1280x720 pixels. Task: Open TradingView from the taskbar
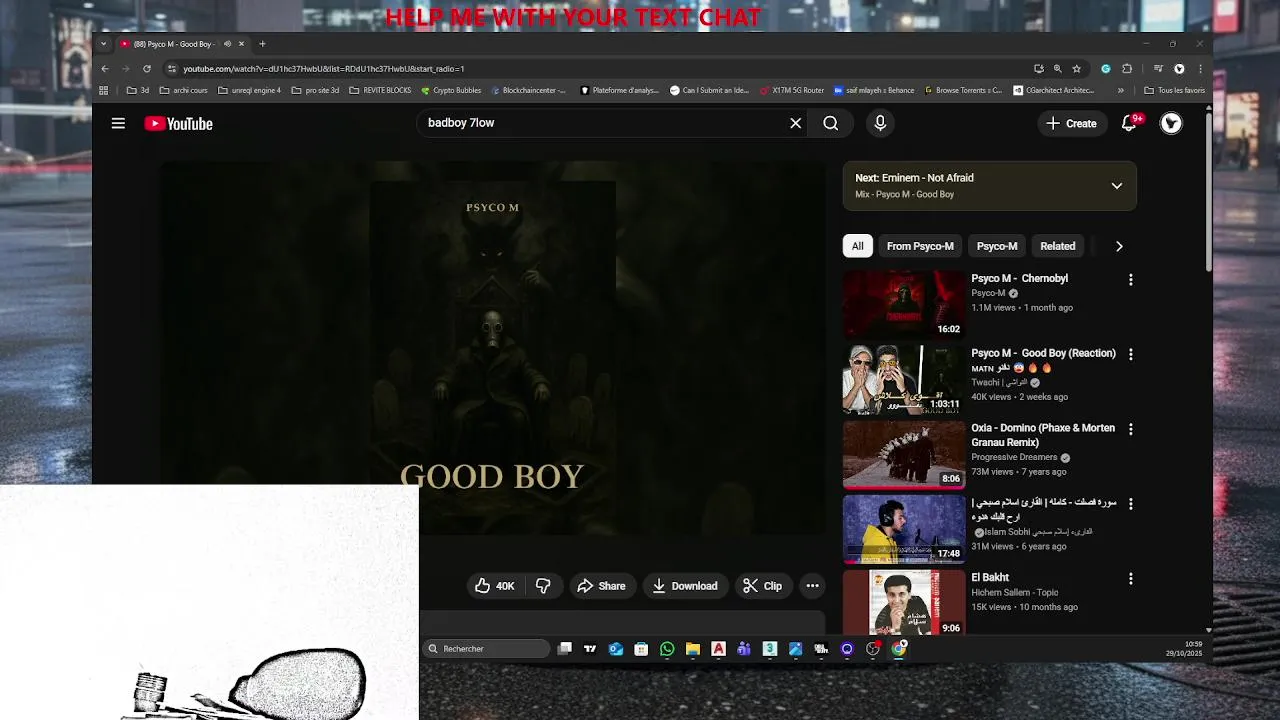click(590, 649)
